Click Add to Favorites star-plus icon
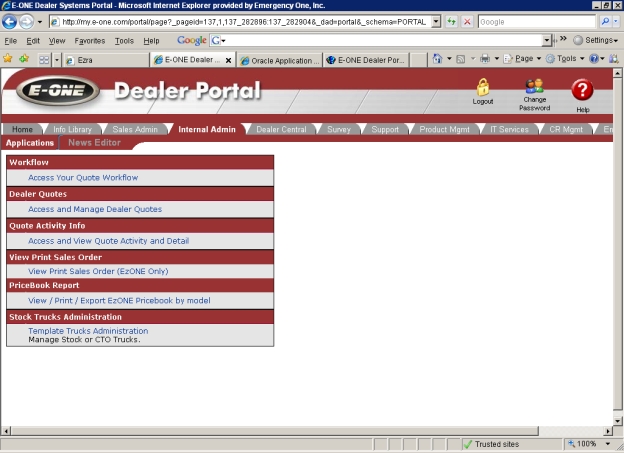The height and width of the screenshot is (453, 624). click(24, 59)
